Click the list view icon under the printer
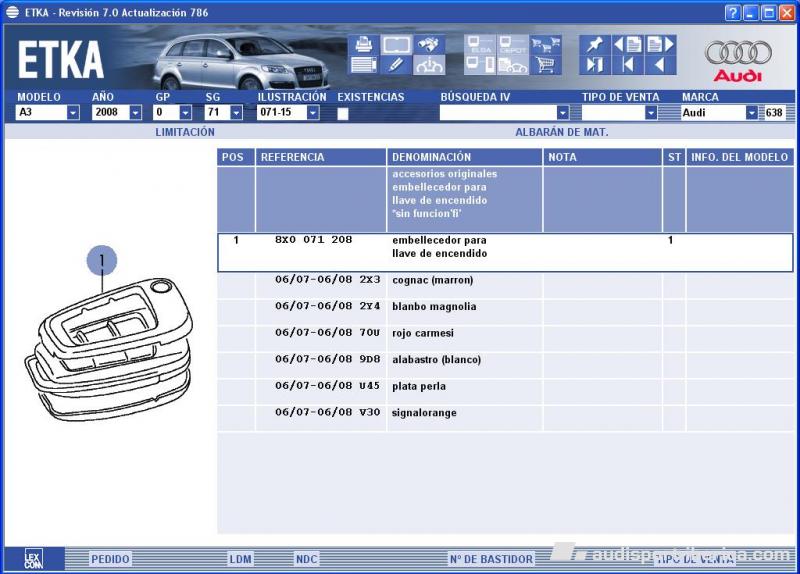 pos(364,65)
